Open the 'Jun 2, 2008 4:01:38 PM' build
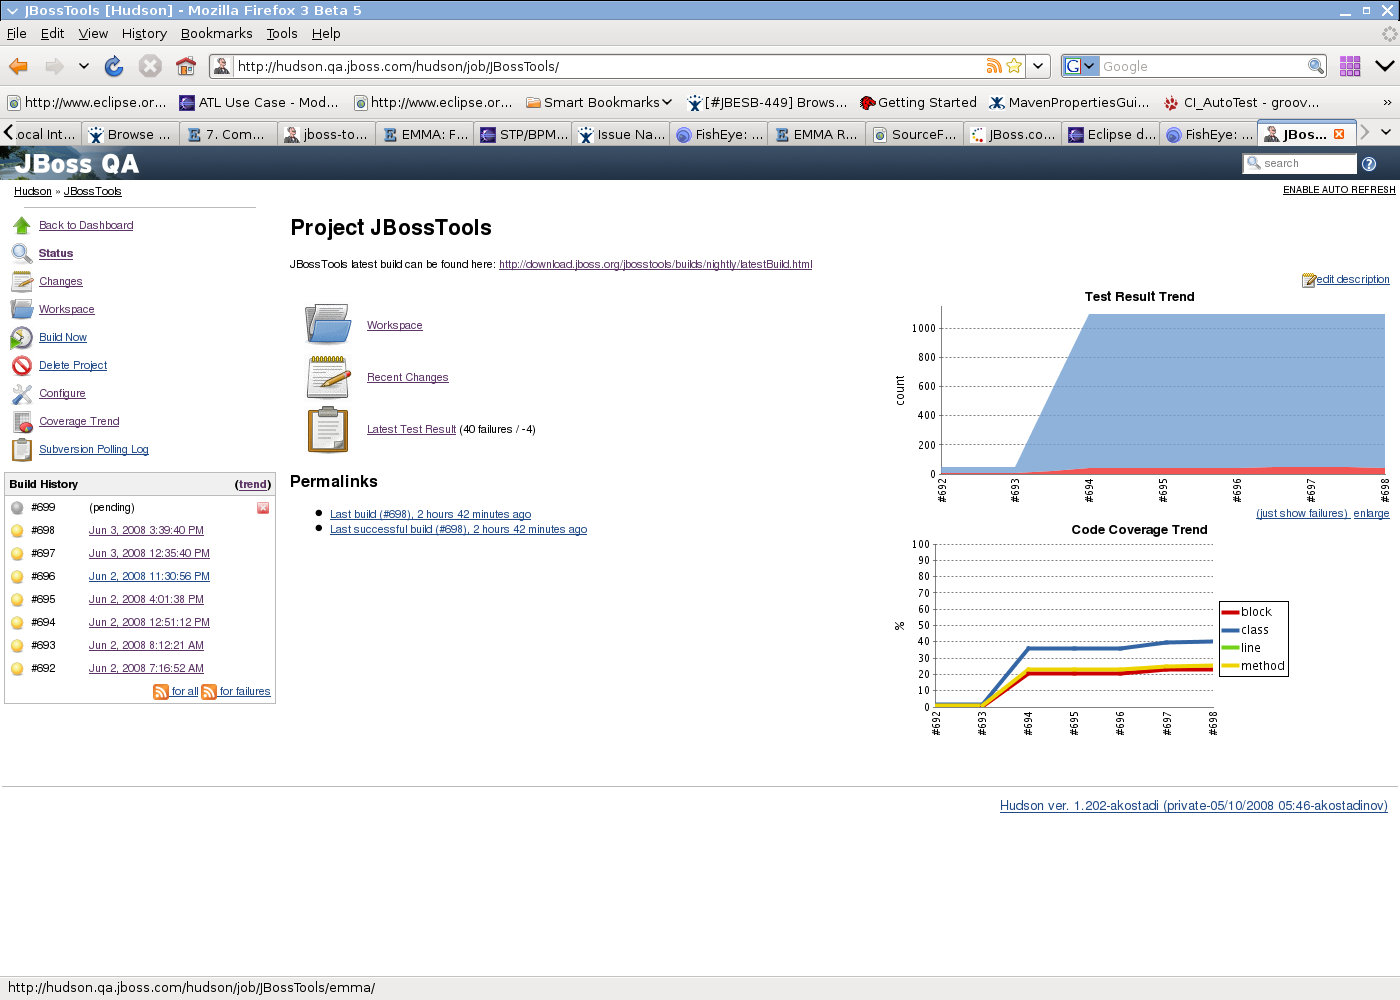1400x1000 pixels. 146,600
